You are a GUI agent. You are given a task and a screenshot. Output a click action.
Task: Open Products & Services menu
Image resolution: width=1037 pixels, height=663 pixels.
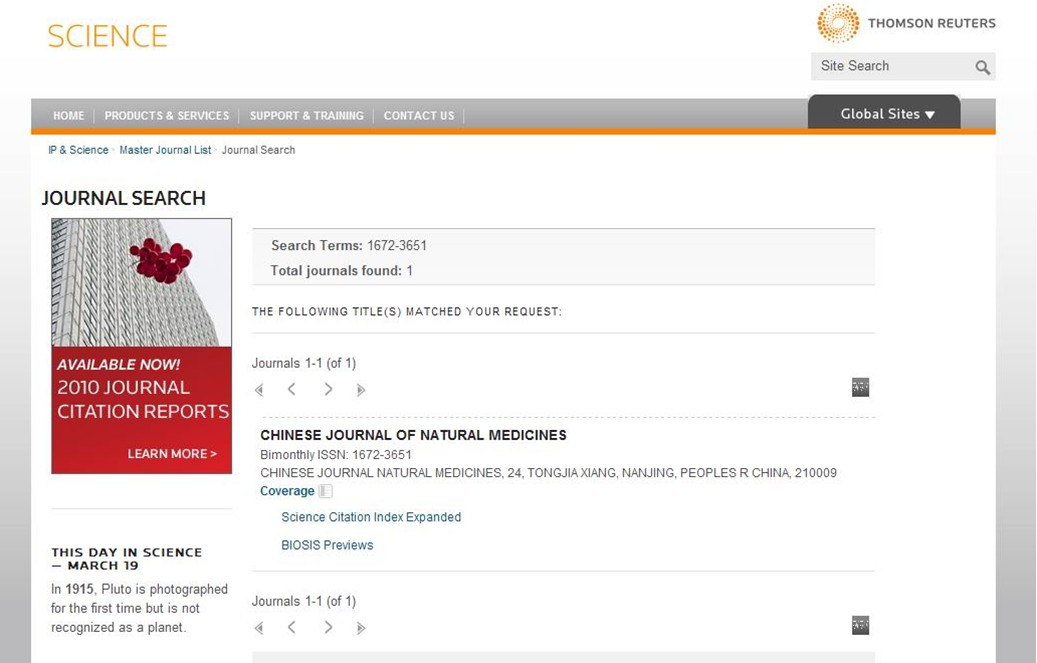click(167, 116)
